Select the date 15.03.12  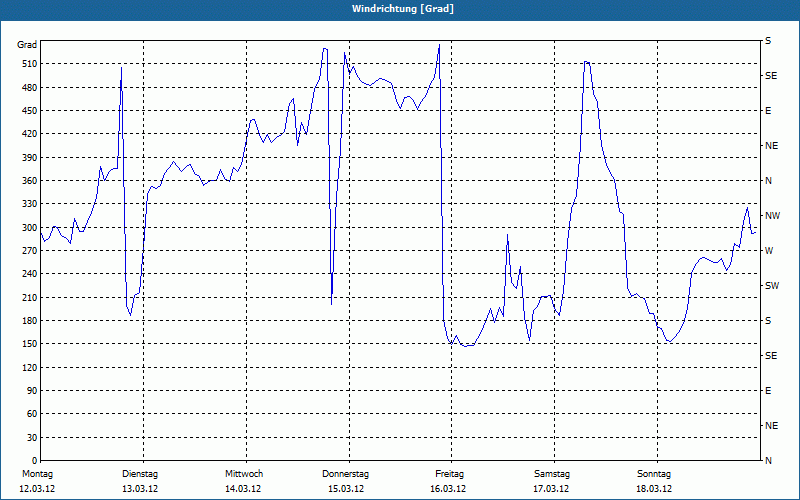(346, 489)
